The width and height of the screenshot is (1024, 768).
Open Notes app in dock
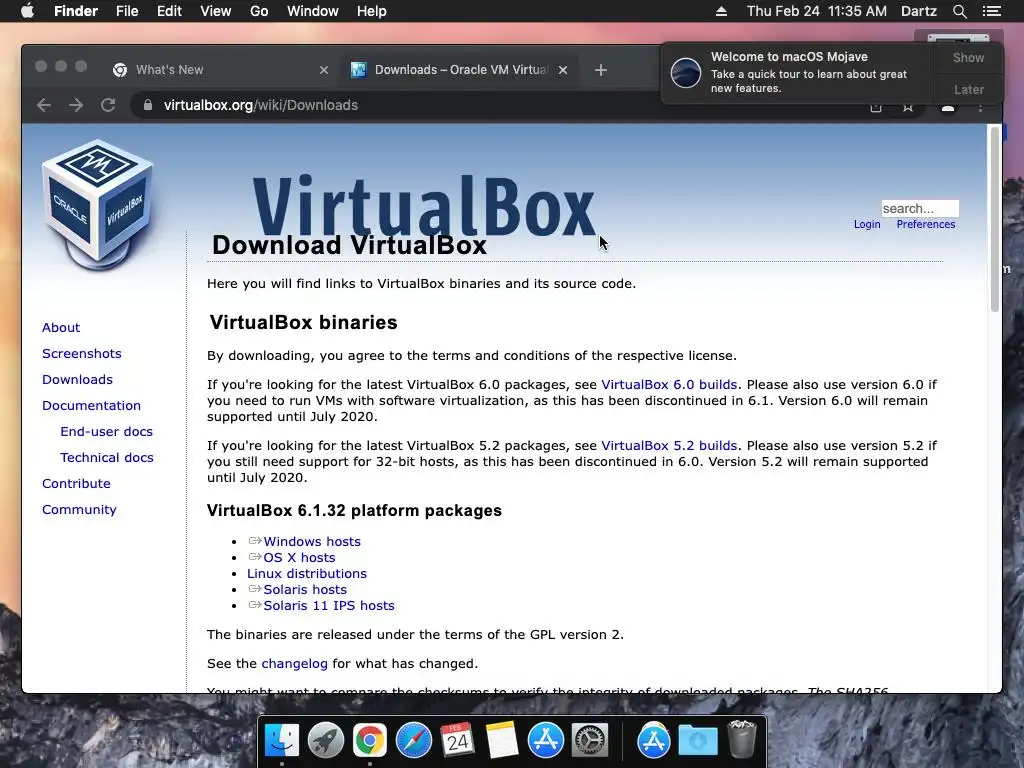click(x=502, y=740)
